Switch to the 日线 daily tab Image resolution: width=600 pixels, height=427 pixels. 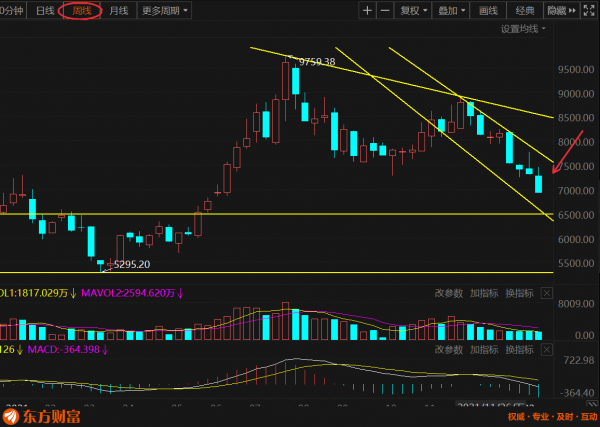pos(45,10)
